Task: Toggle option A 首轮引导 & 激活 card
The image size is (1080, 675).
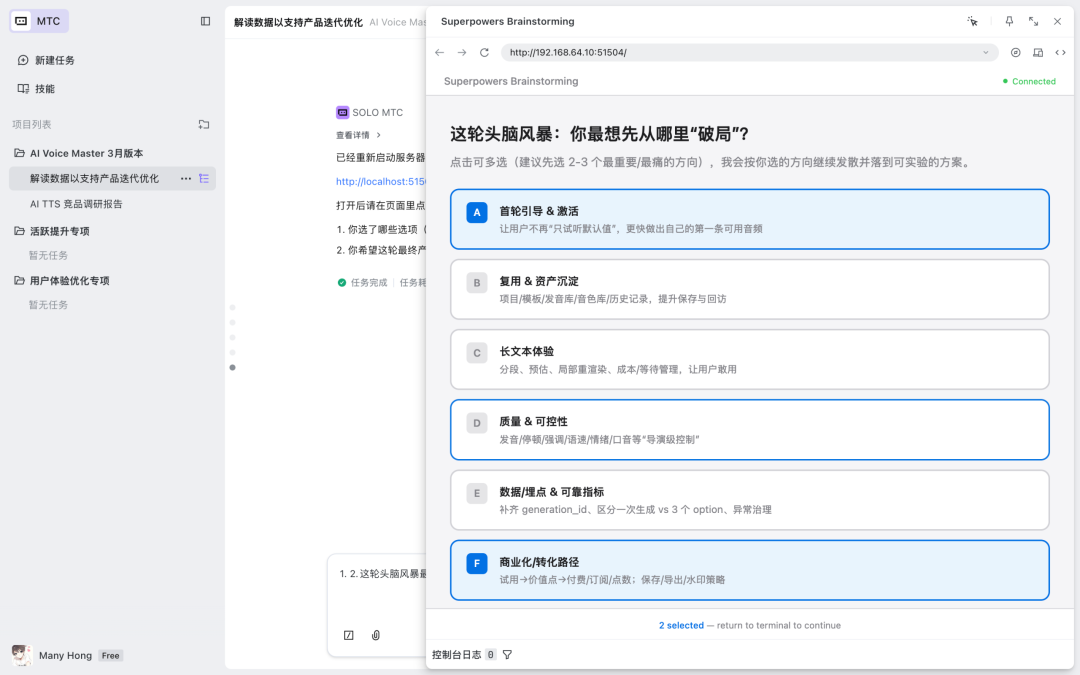Action: click(749, 219)
